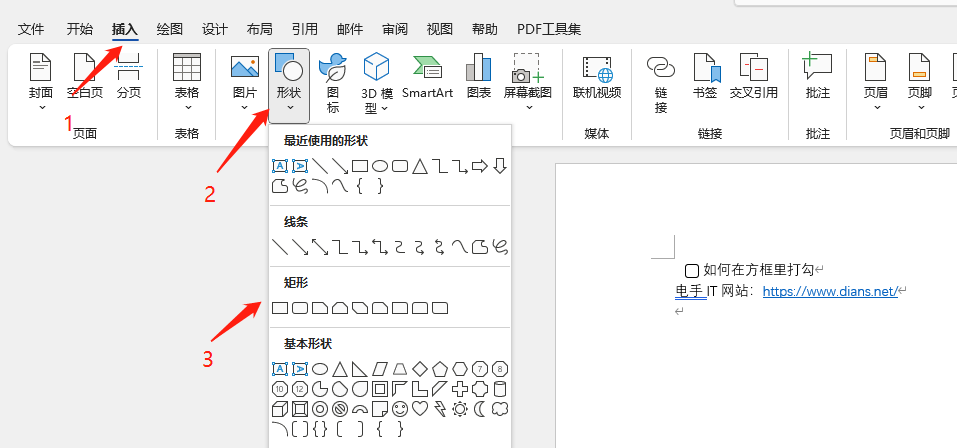957x448 pixels.
Task: Select the lightning bolt shape
Action: (439, 409)
